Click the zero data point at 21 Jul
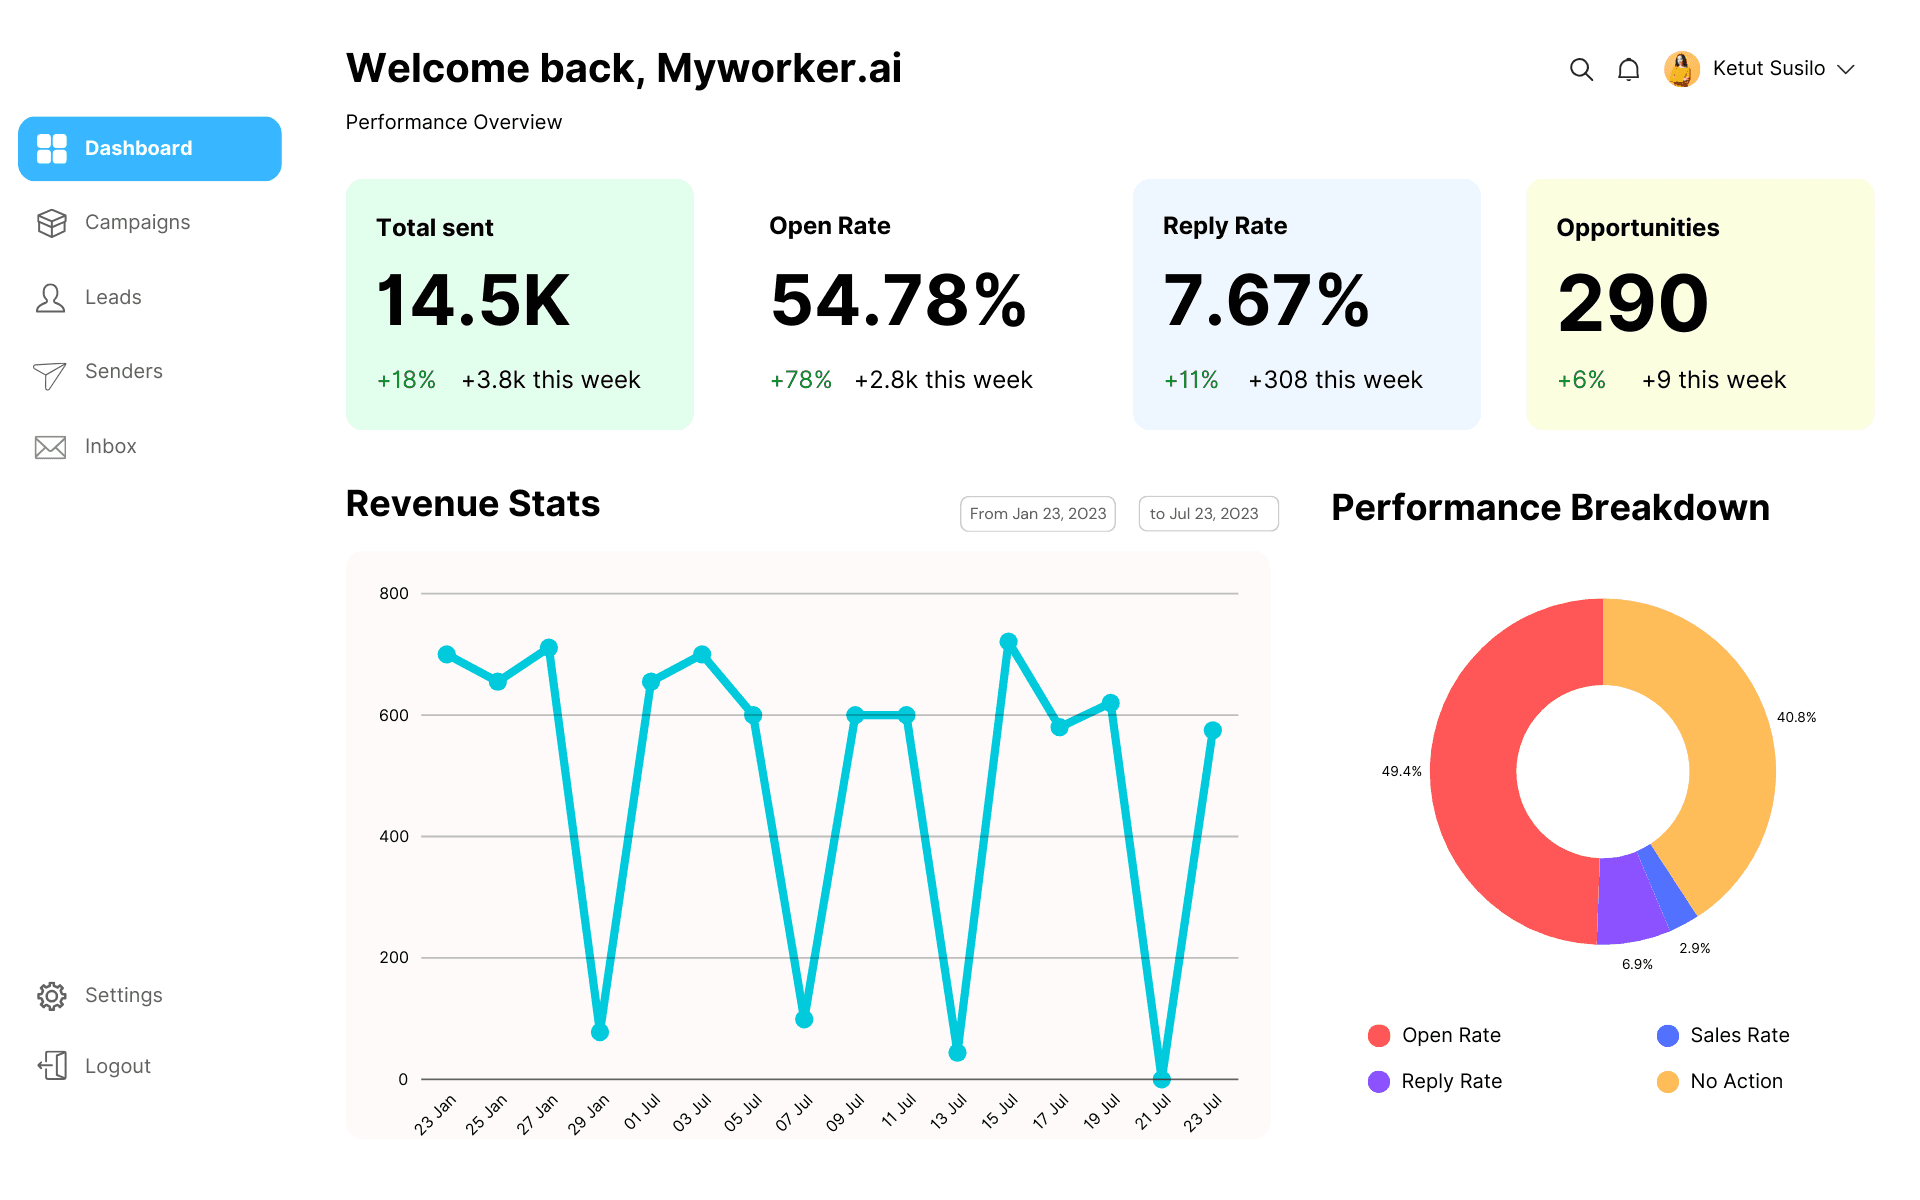 click(x=1162, y=1079)
